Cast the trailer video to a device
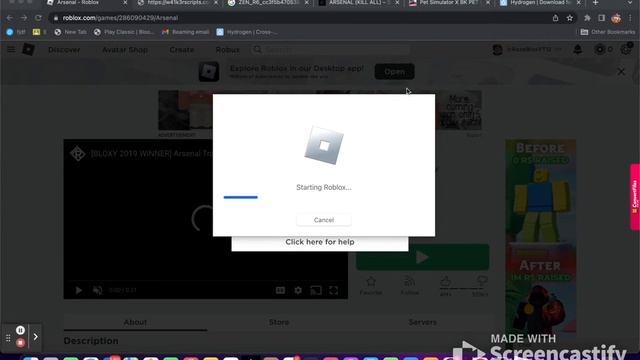Image resolution: width=640 pixels, height=360 pixels. click(316, 290)
